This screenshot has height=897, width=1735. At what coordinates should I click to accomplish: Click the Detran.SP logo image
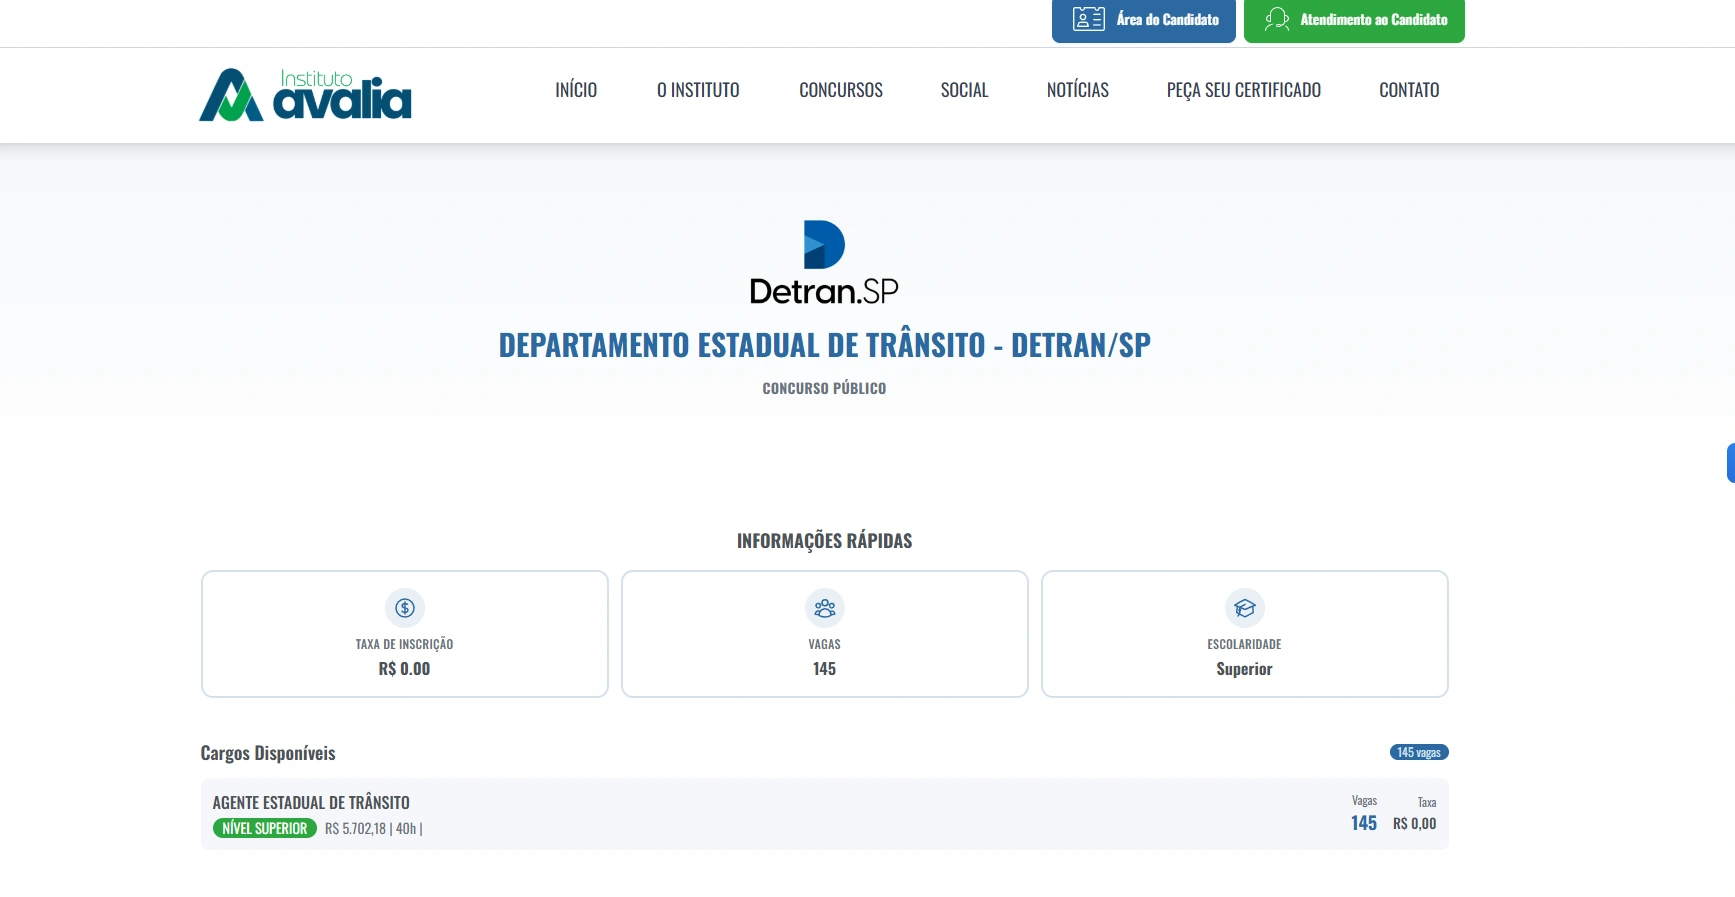pyautogui.click(x=824, y=262)
